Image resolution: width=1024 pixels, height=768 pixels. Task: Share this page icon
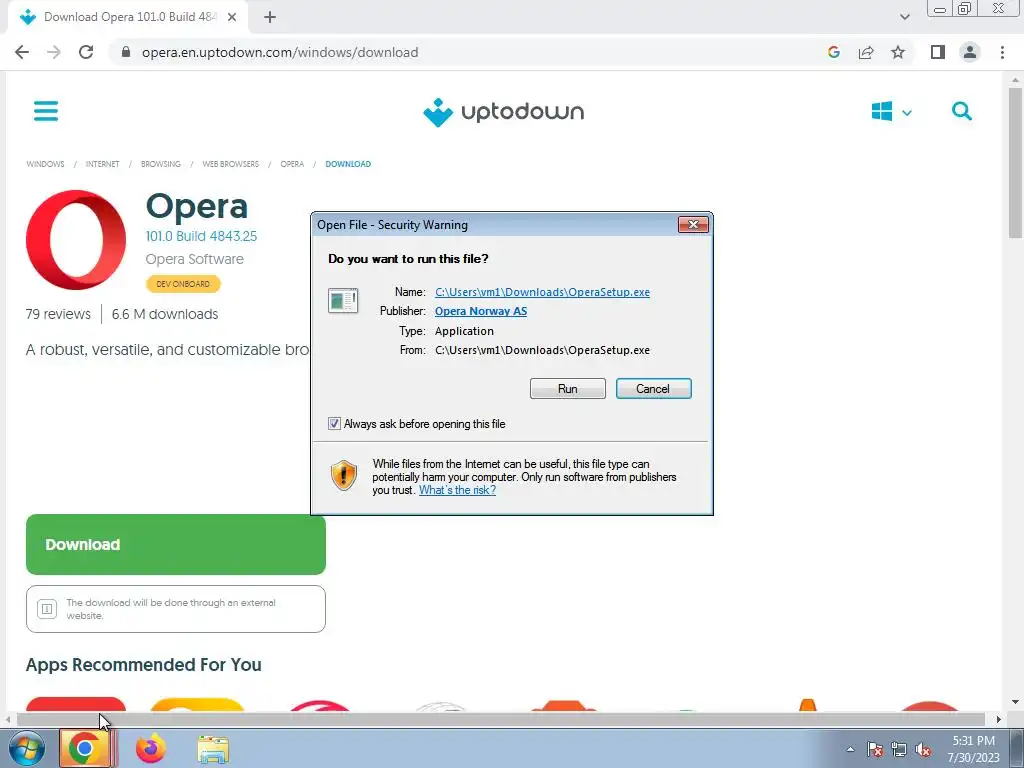pos(866,52)
